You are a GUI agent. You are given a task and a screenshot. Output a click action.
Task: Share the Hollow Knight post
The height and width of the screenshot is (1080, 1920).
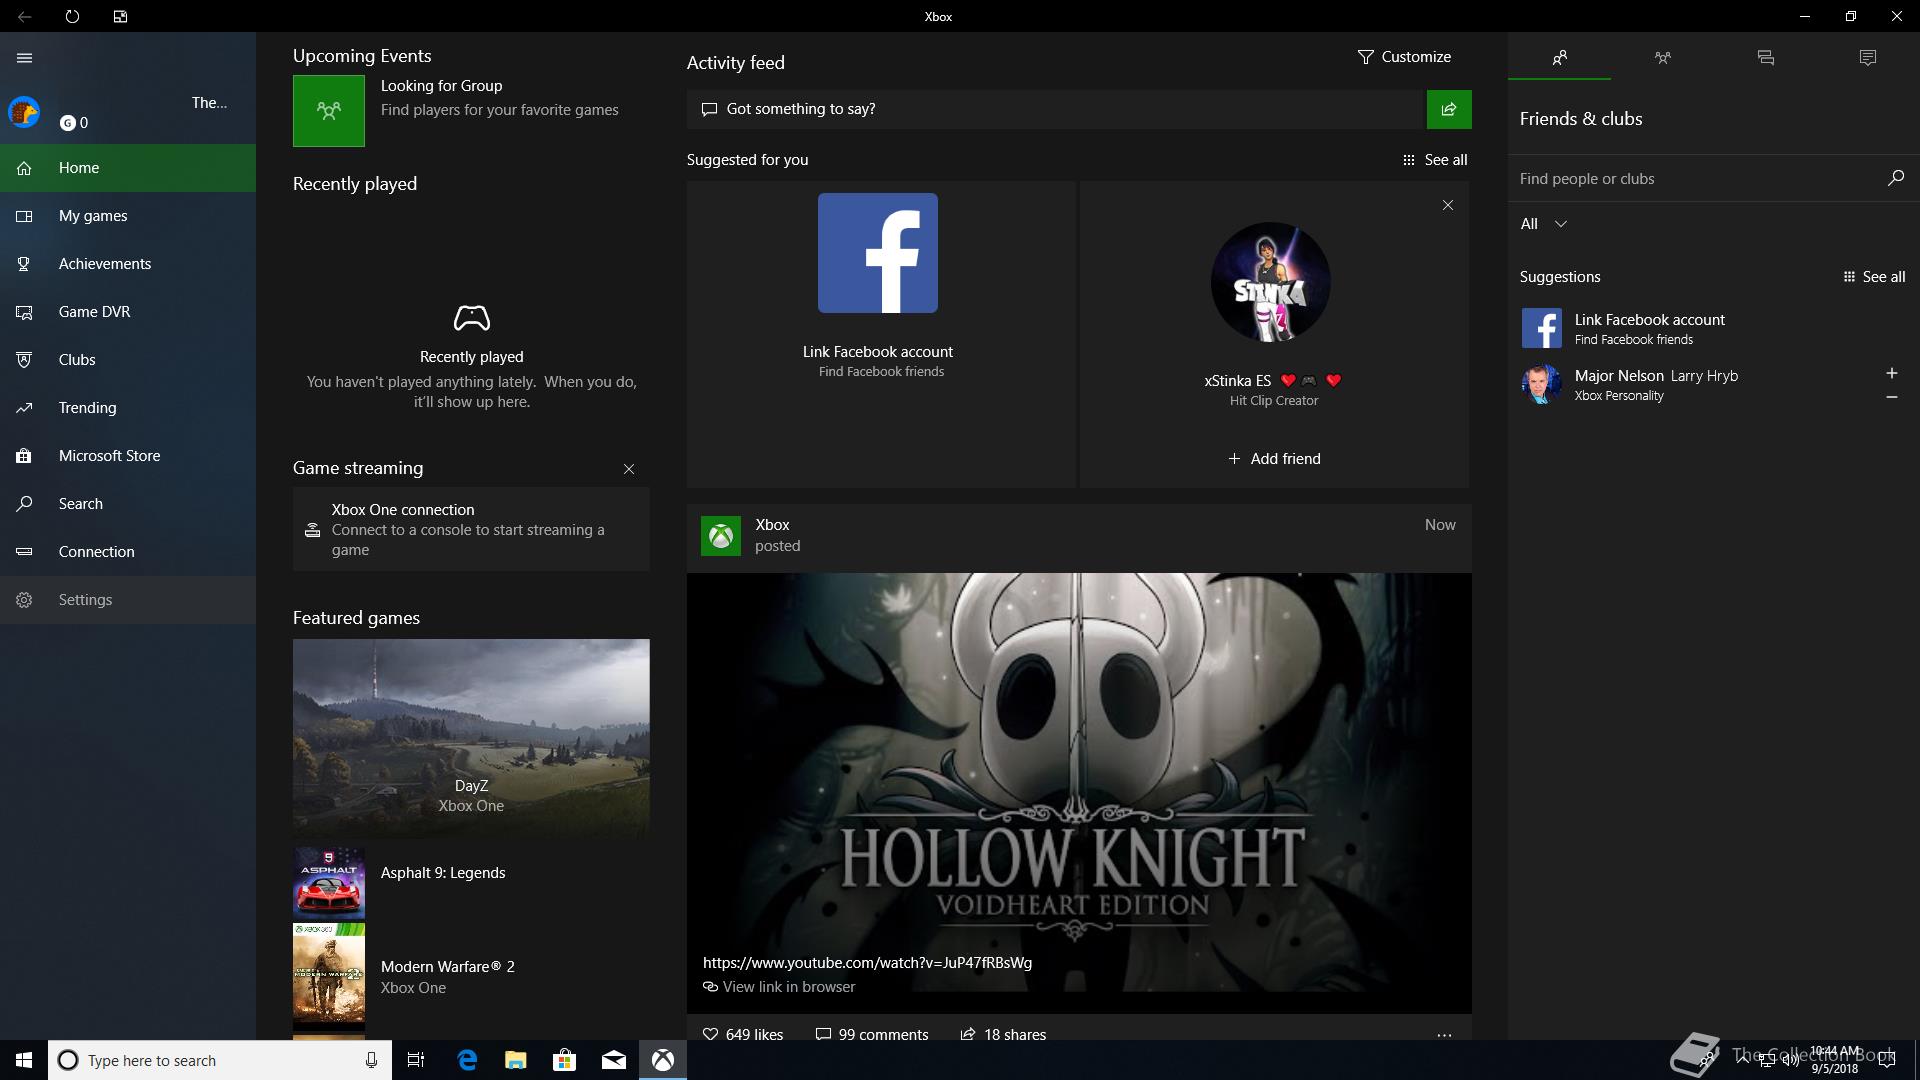(x=1003, y=1034)
